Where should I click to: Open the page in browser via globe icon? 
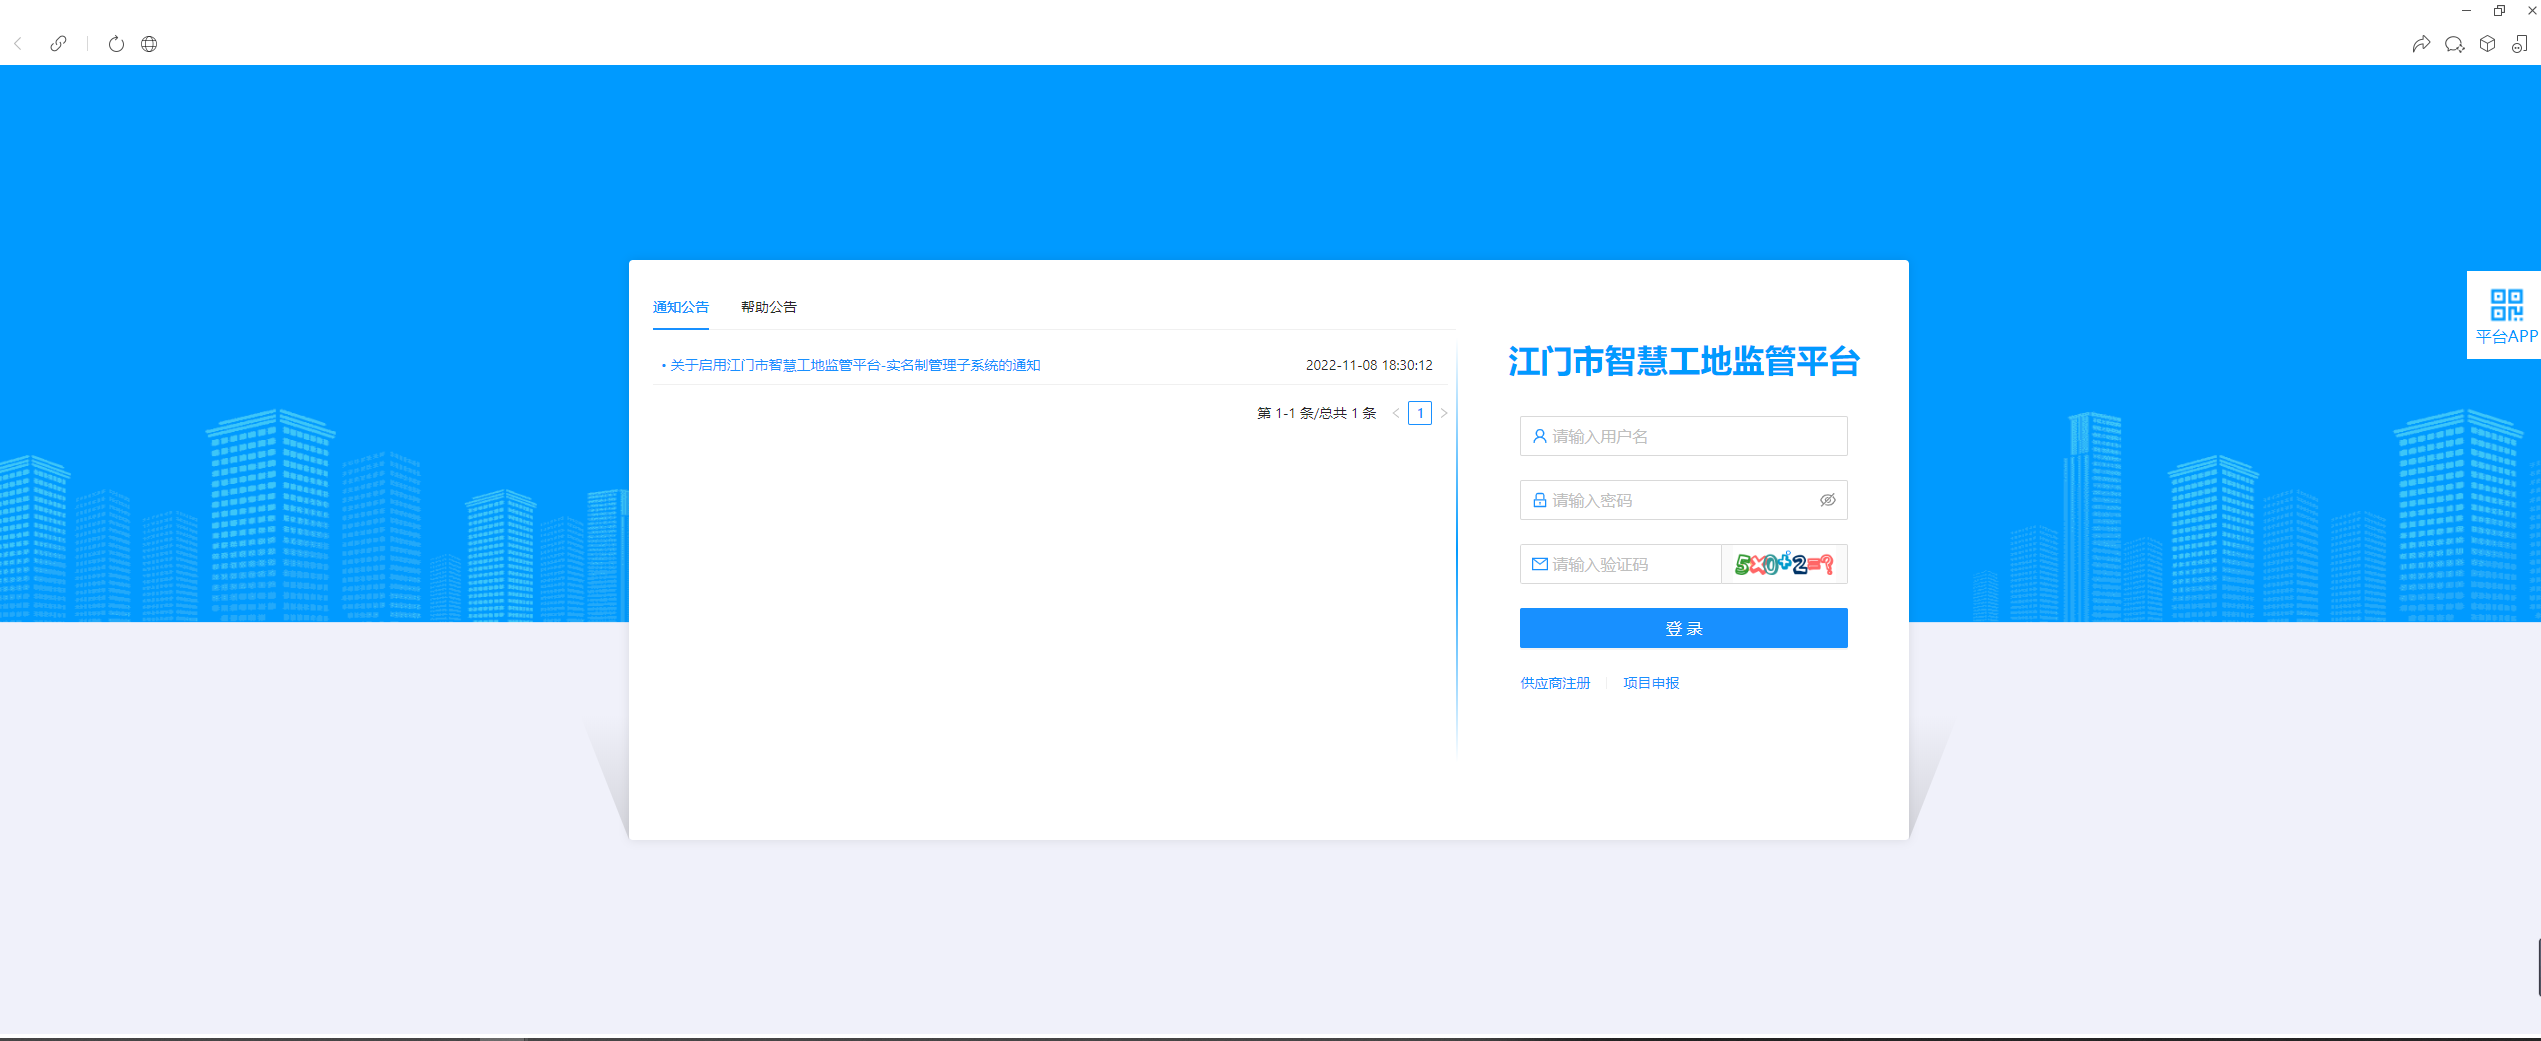[x=149, y=44]
